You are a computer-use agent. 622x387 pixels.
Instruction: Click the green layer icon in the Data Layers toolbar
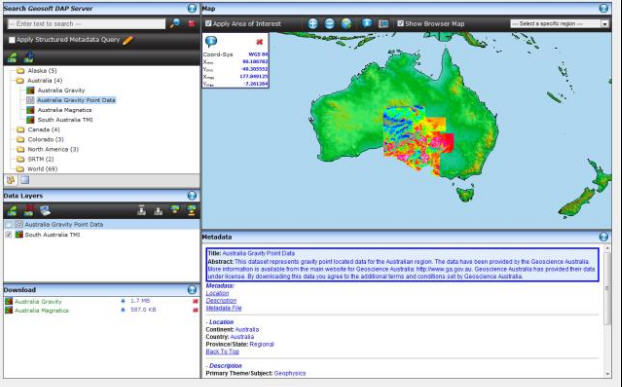coord(12,211)
